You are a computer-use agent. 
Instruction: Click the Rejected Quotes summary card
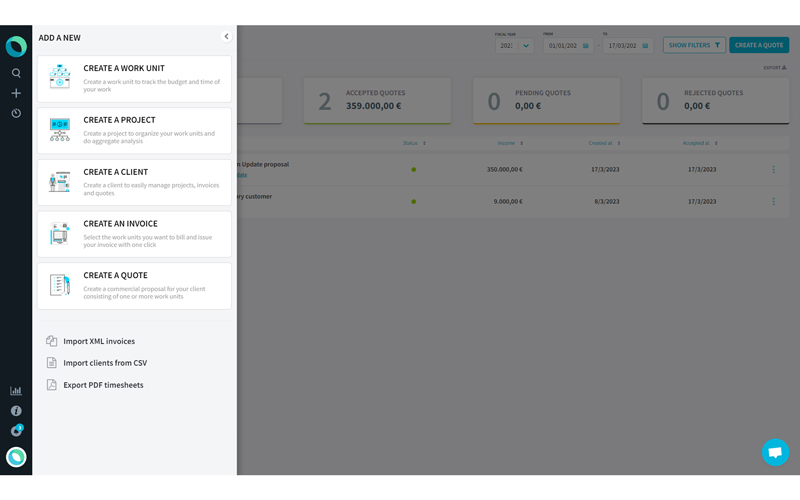click(x=715, y=101)
